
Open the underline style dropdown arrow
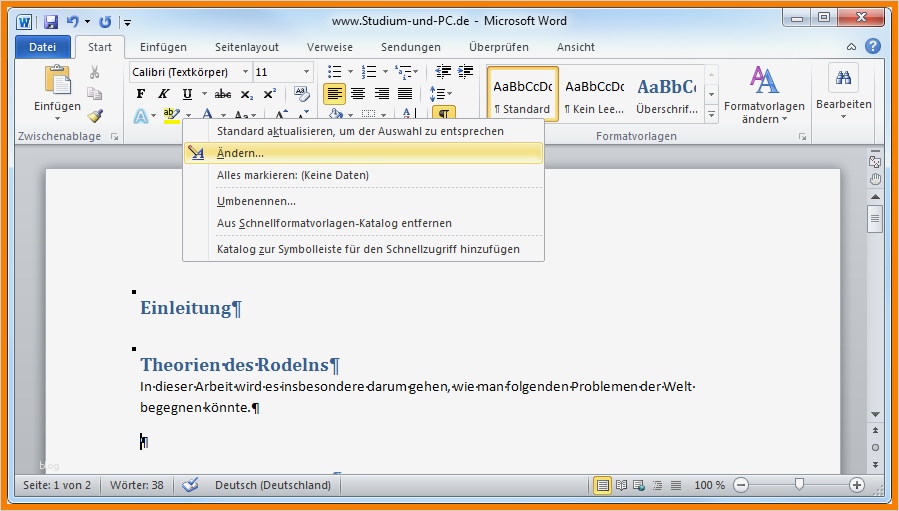coord(204,94)
